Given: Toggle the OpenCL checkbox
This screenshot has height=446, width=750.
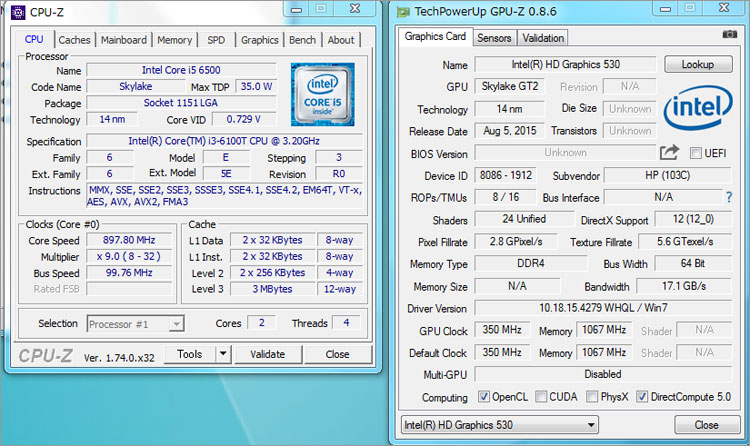Looking at the screenshot, I should pyautogui.click(x=484, y=397).
